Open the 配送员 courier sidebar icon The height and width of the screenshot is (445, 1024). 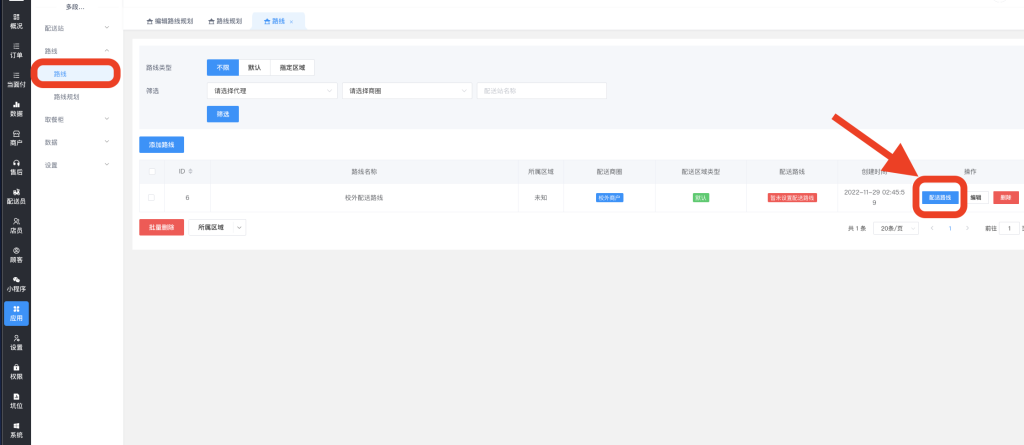coord(15,196)
